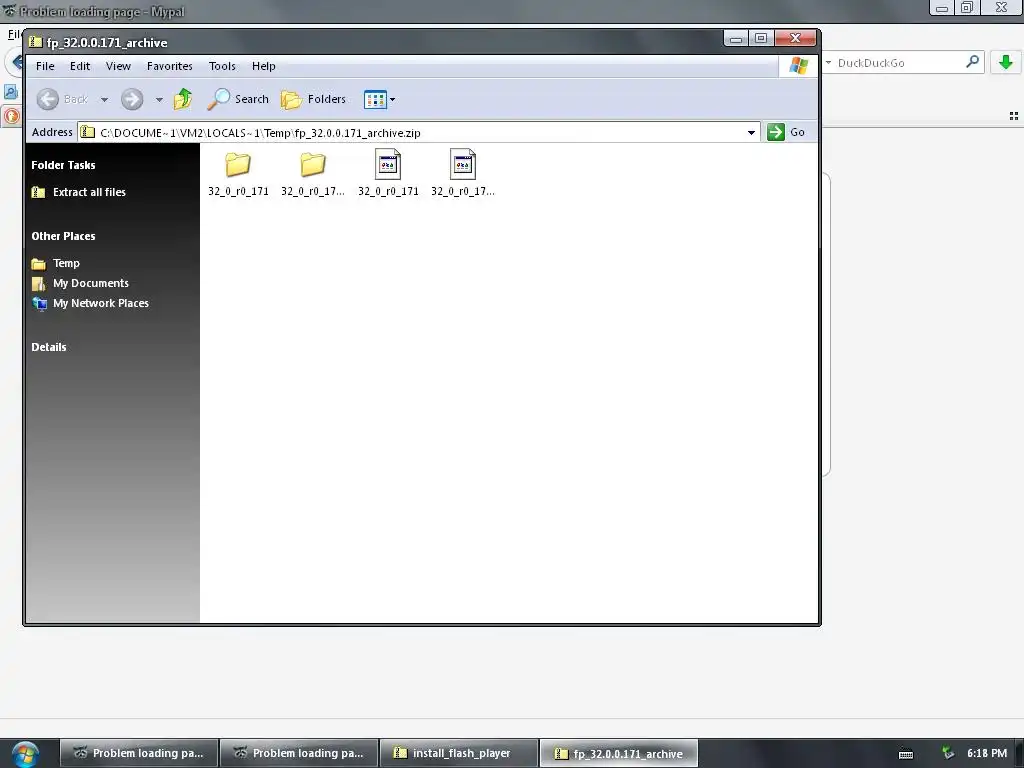This screenshot has height=768, width=1024.
Task: Switch to install_flash_player taskbar window
Action: 459,753
